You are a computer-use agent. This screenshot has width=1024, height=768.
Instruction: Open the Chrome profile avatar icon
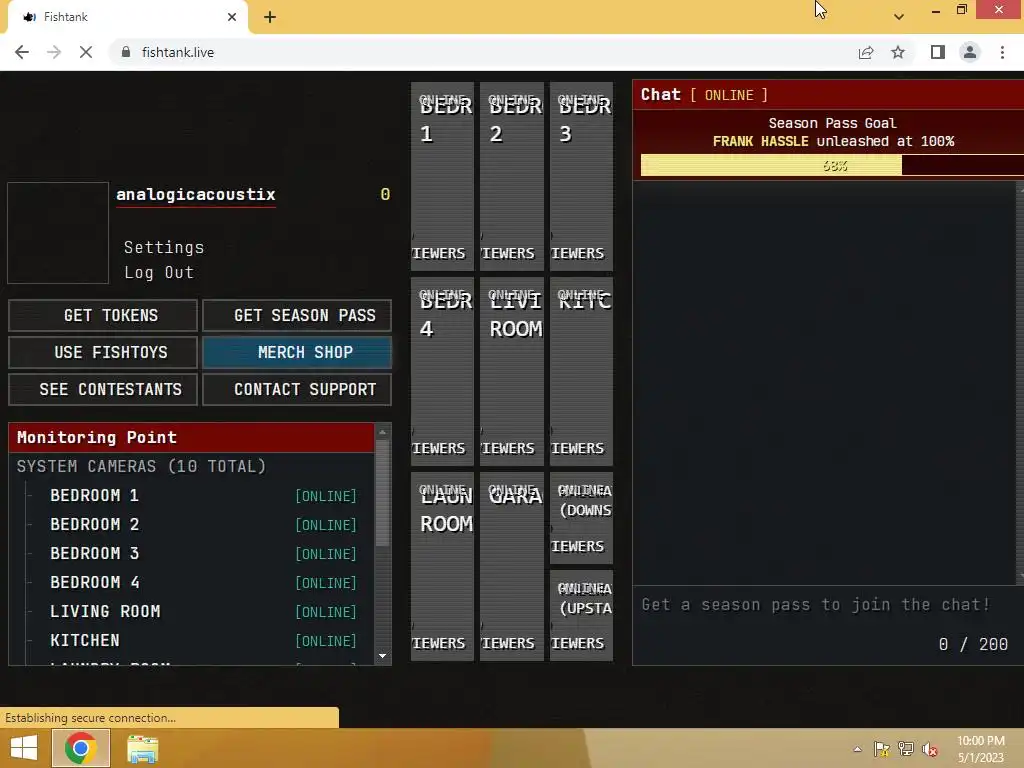click(x=970, y=52)
